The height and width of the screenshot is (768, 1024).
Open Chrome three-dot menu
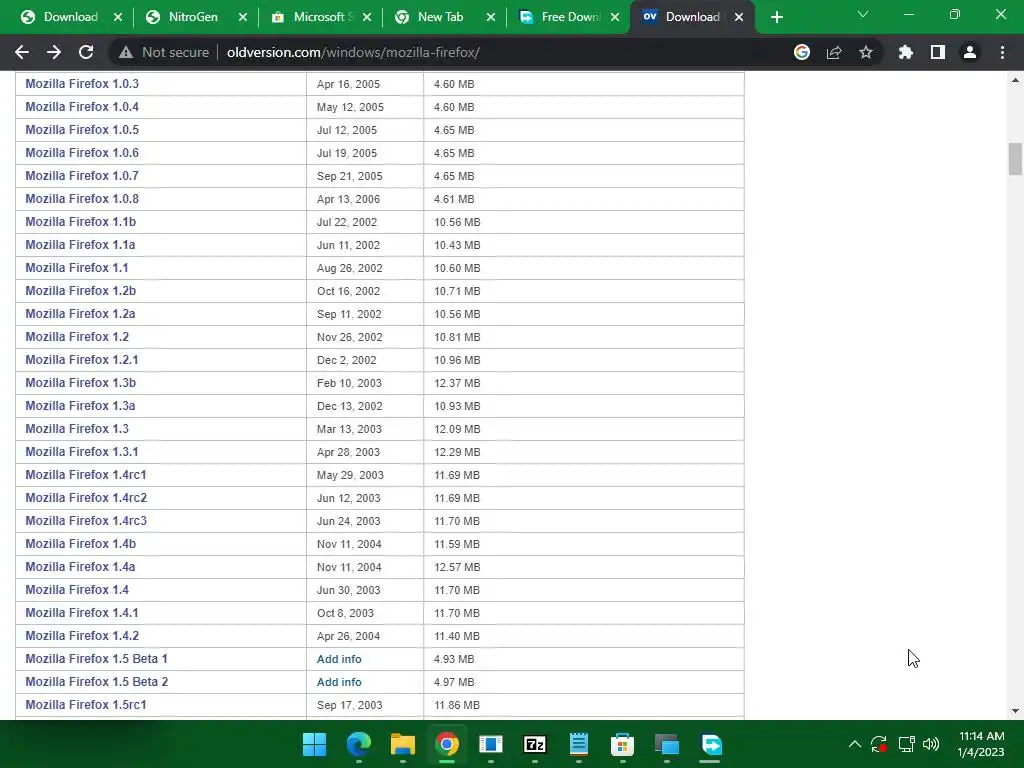1002,52
